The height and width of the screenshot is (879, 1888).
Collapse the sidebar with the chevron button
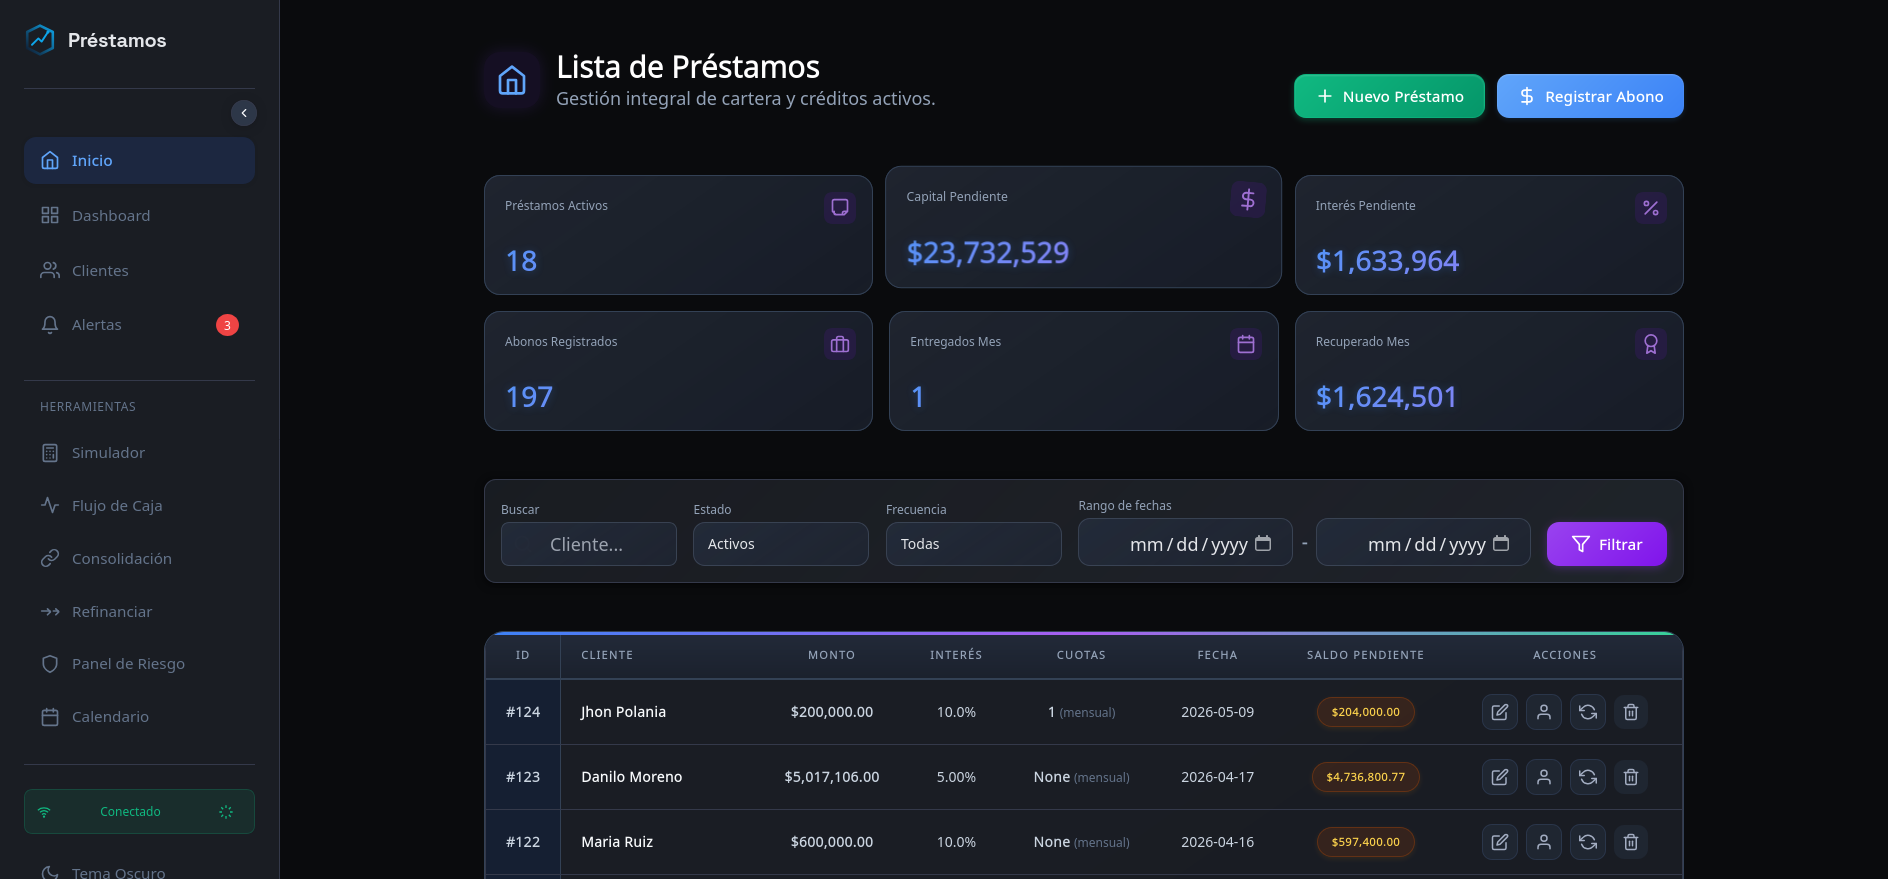(x=244, y=113)
